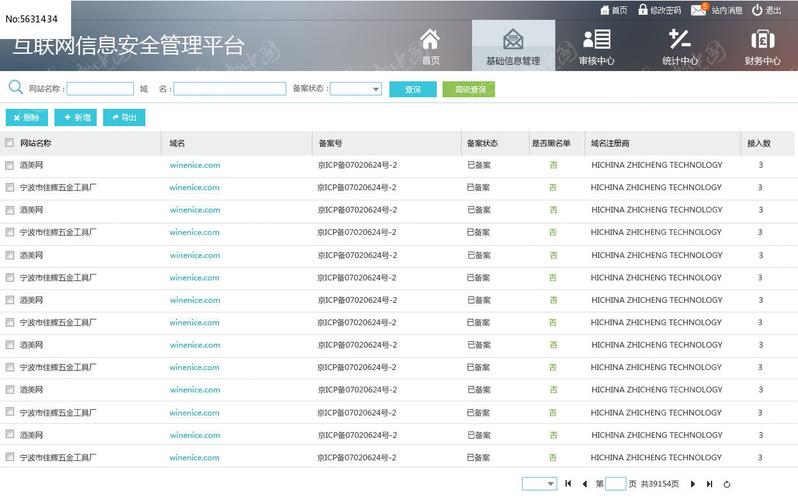Image resolution: width=798 pixels, height=500 pixels.
Task: Click the 是否黑名单 column header
Action: pos(551,143)
